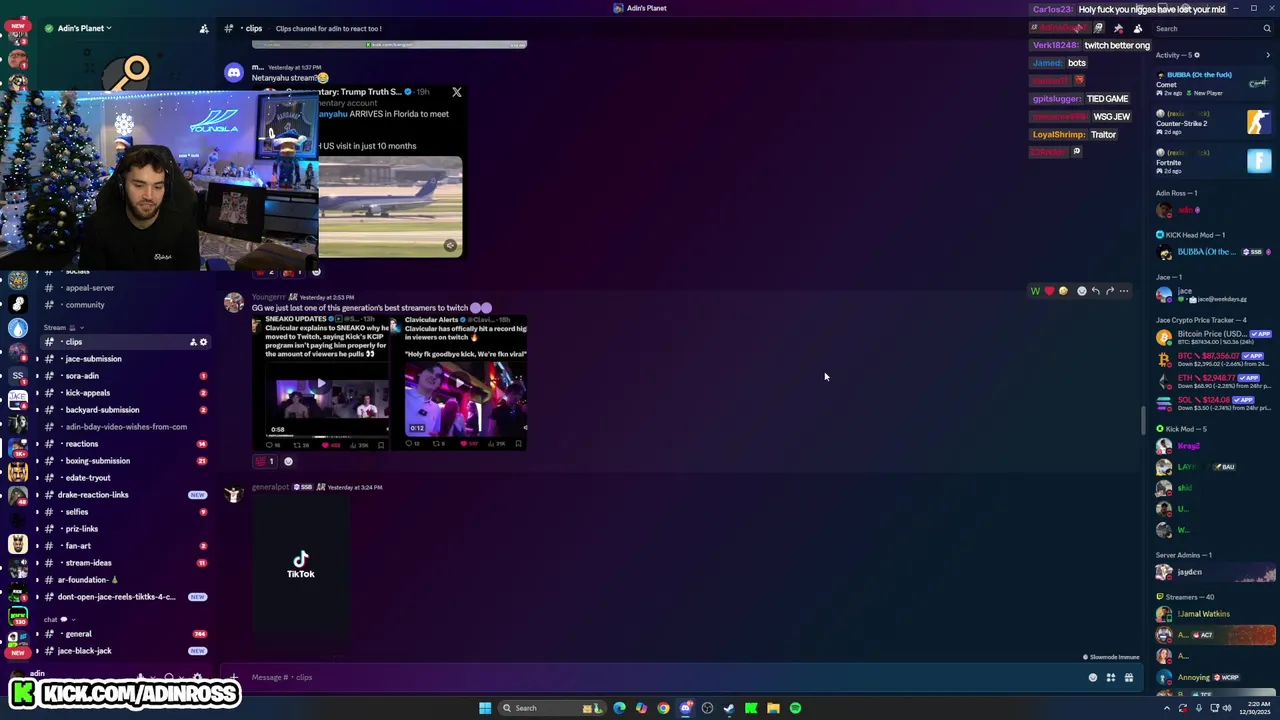Play the Clavicular Alerts video clip
The image size is (1280, 720).
coord(459,384)
